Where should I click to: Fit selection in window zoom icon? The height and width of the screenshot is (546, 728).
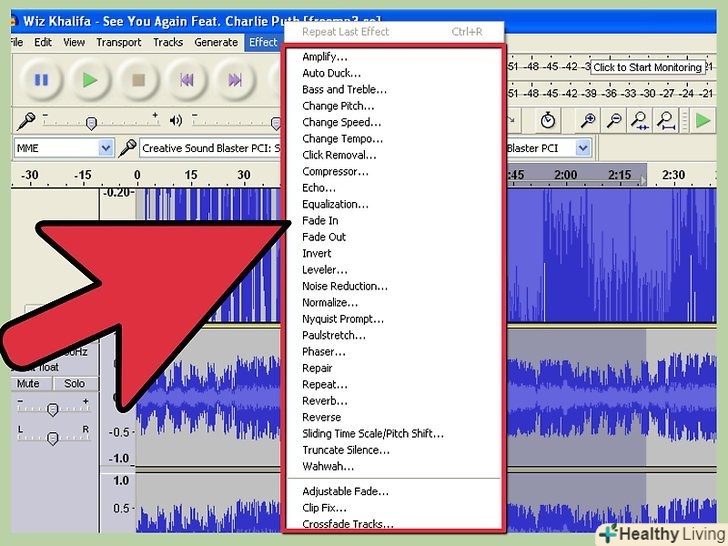640,120
